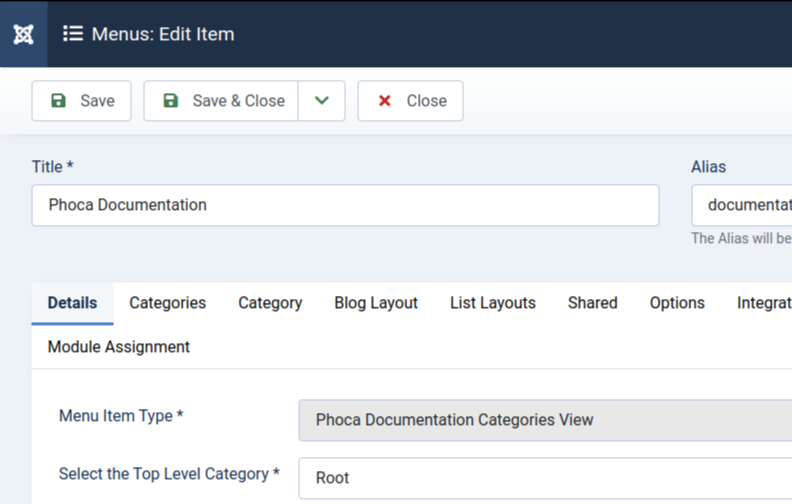
Task: Click the Save button
Action: pos(82,101)
